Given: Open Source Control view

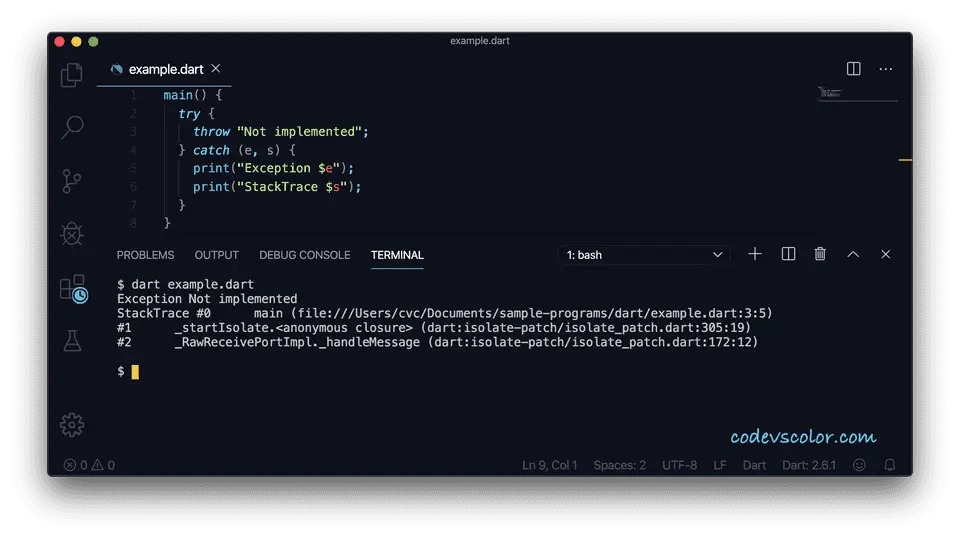Looking at the screenshot, I should tap(72, 181).
